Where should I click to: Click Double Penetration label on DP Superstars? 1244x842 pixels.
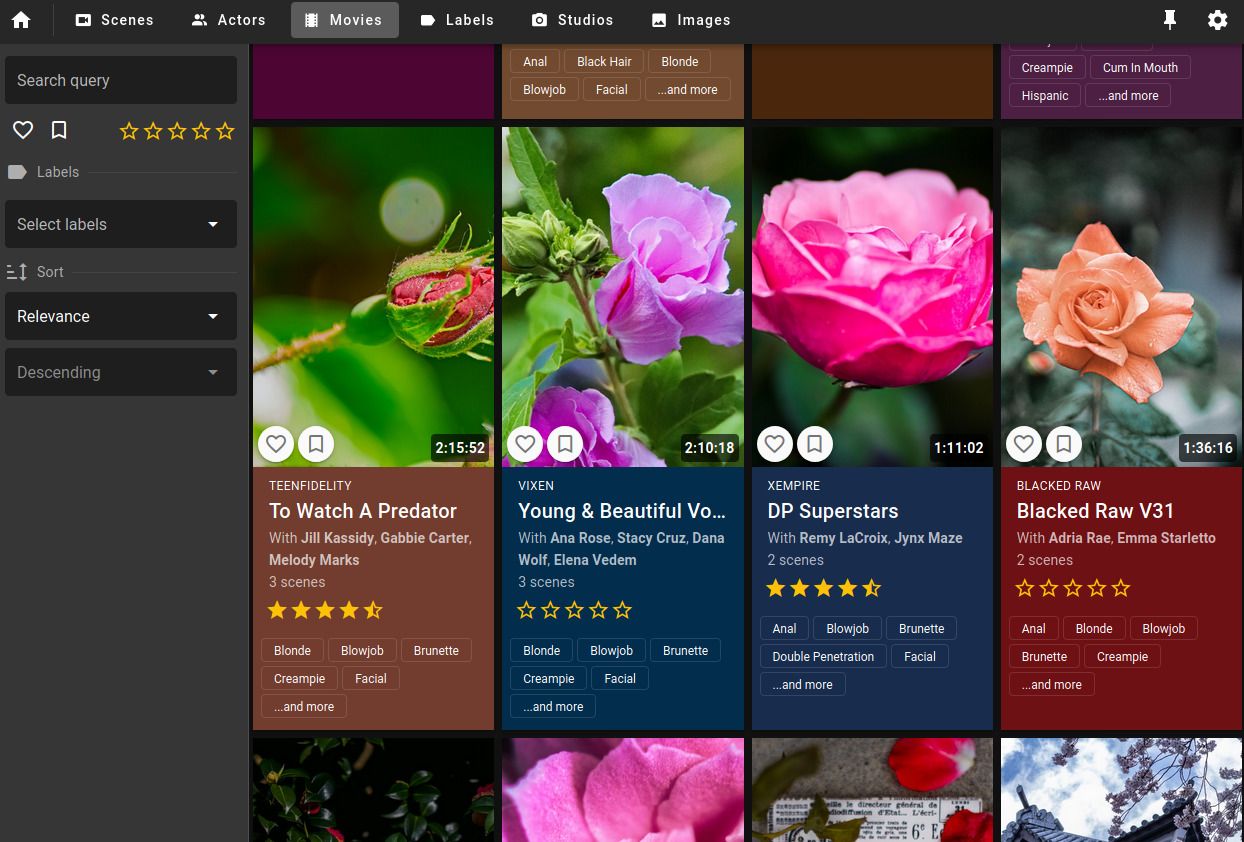pyautogui.click(x=823, y=656)
